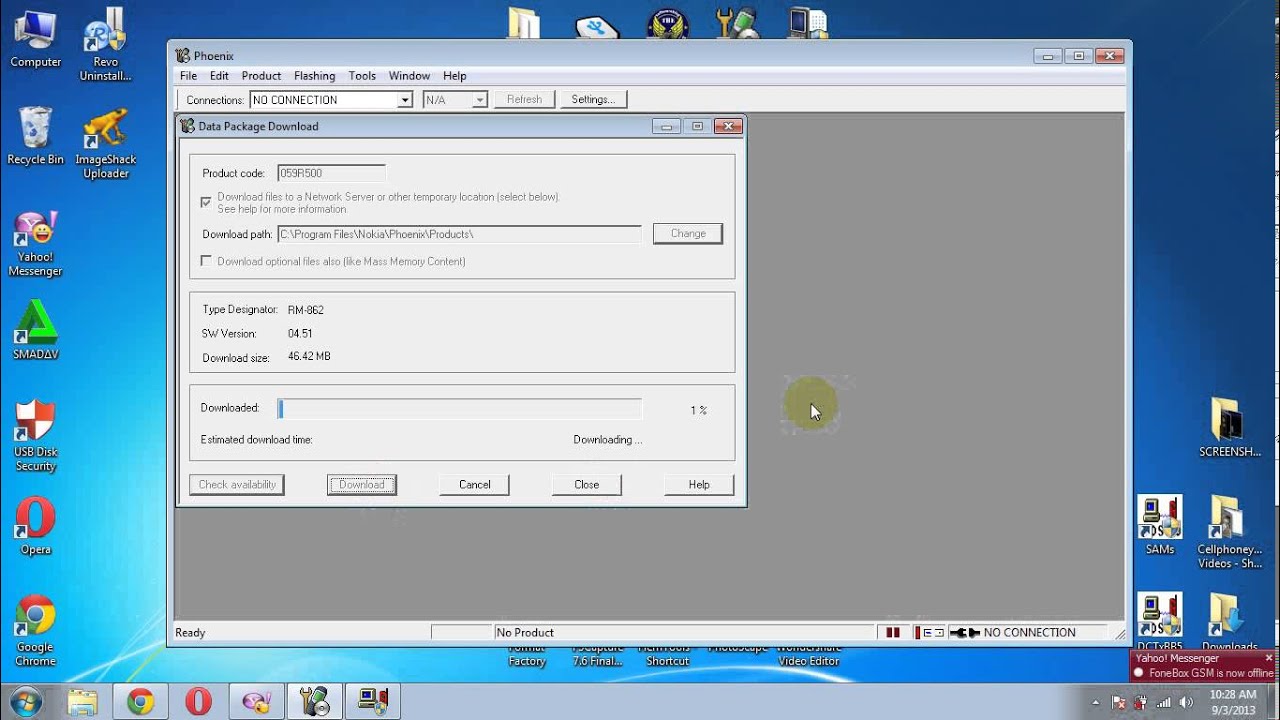
Task: Show hidden tray icons arrow
Action: click(1096, 702)
